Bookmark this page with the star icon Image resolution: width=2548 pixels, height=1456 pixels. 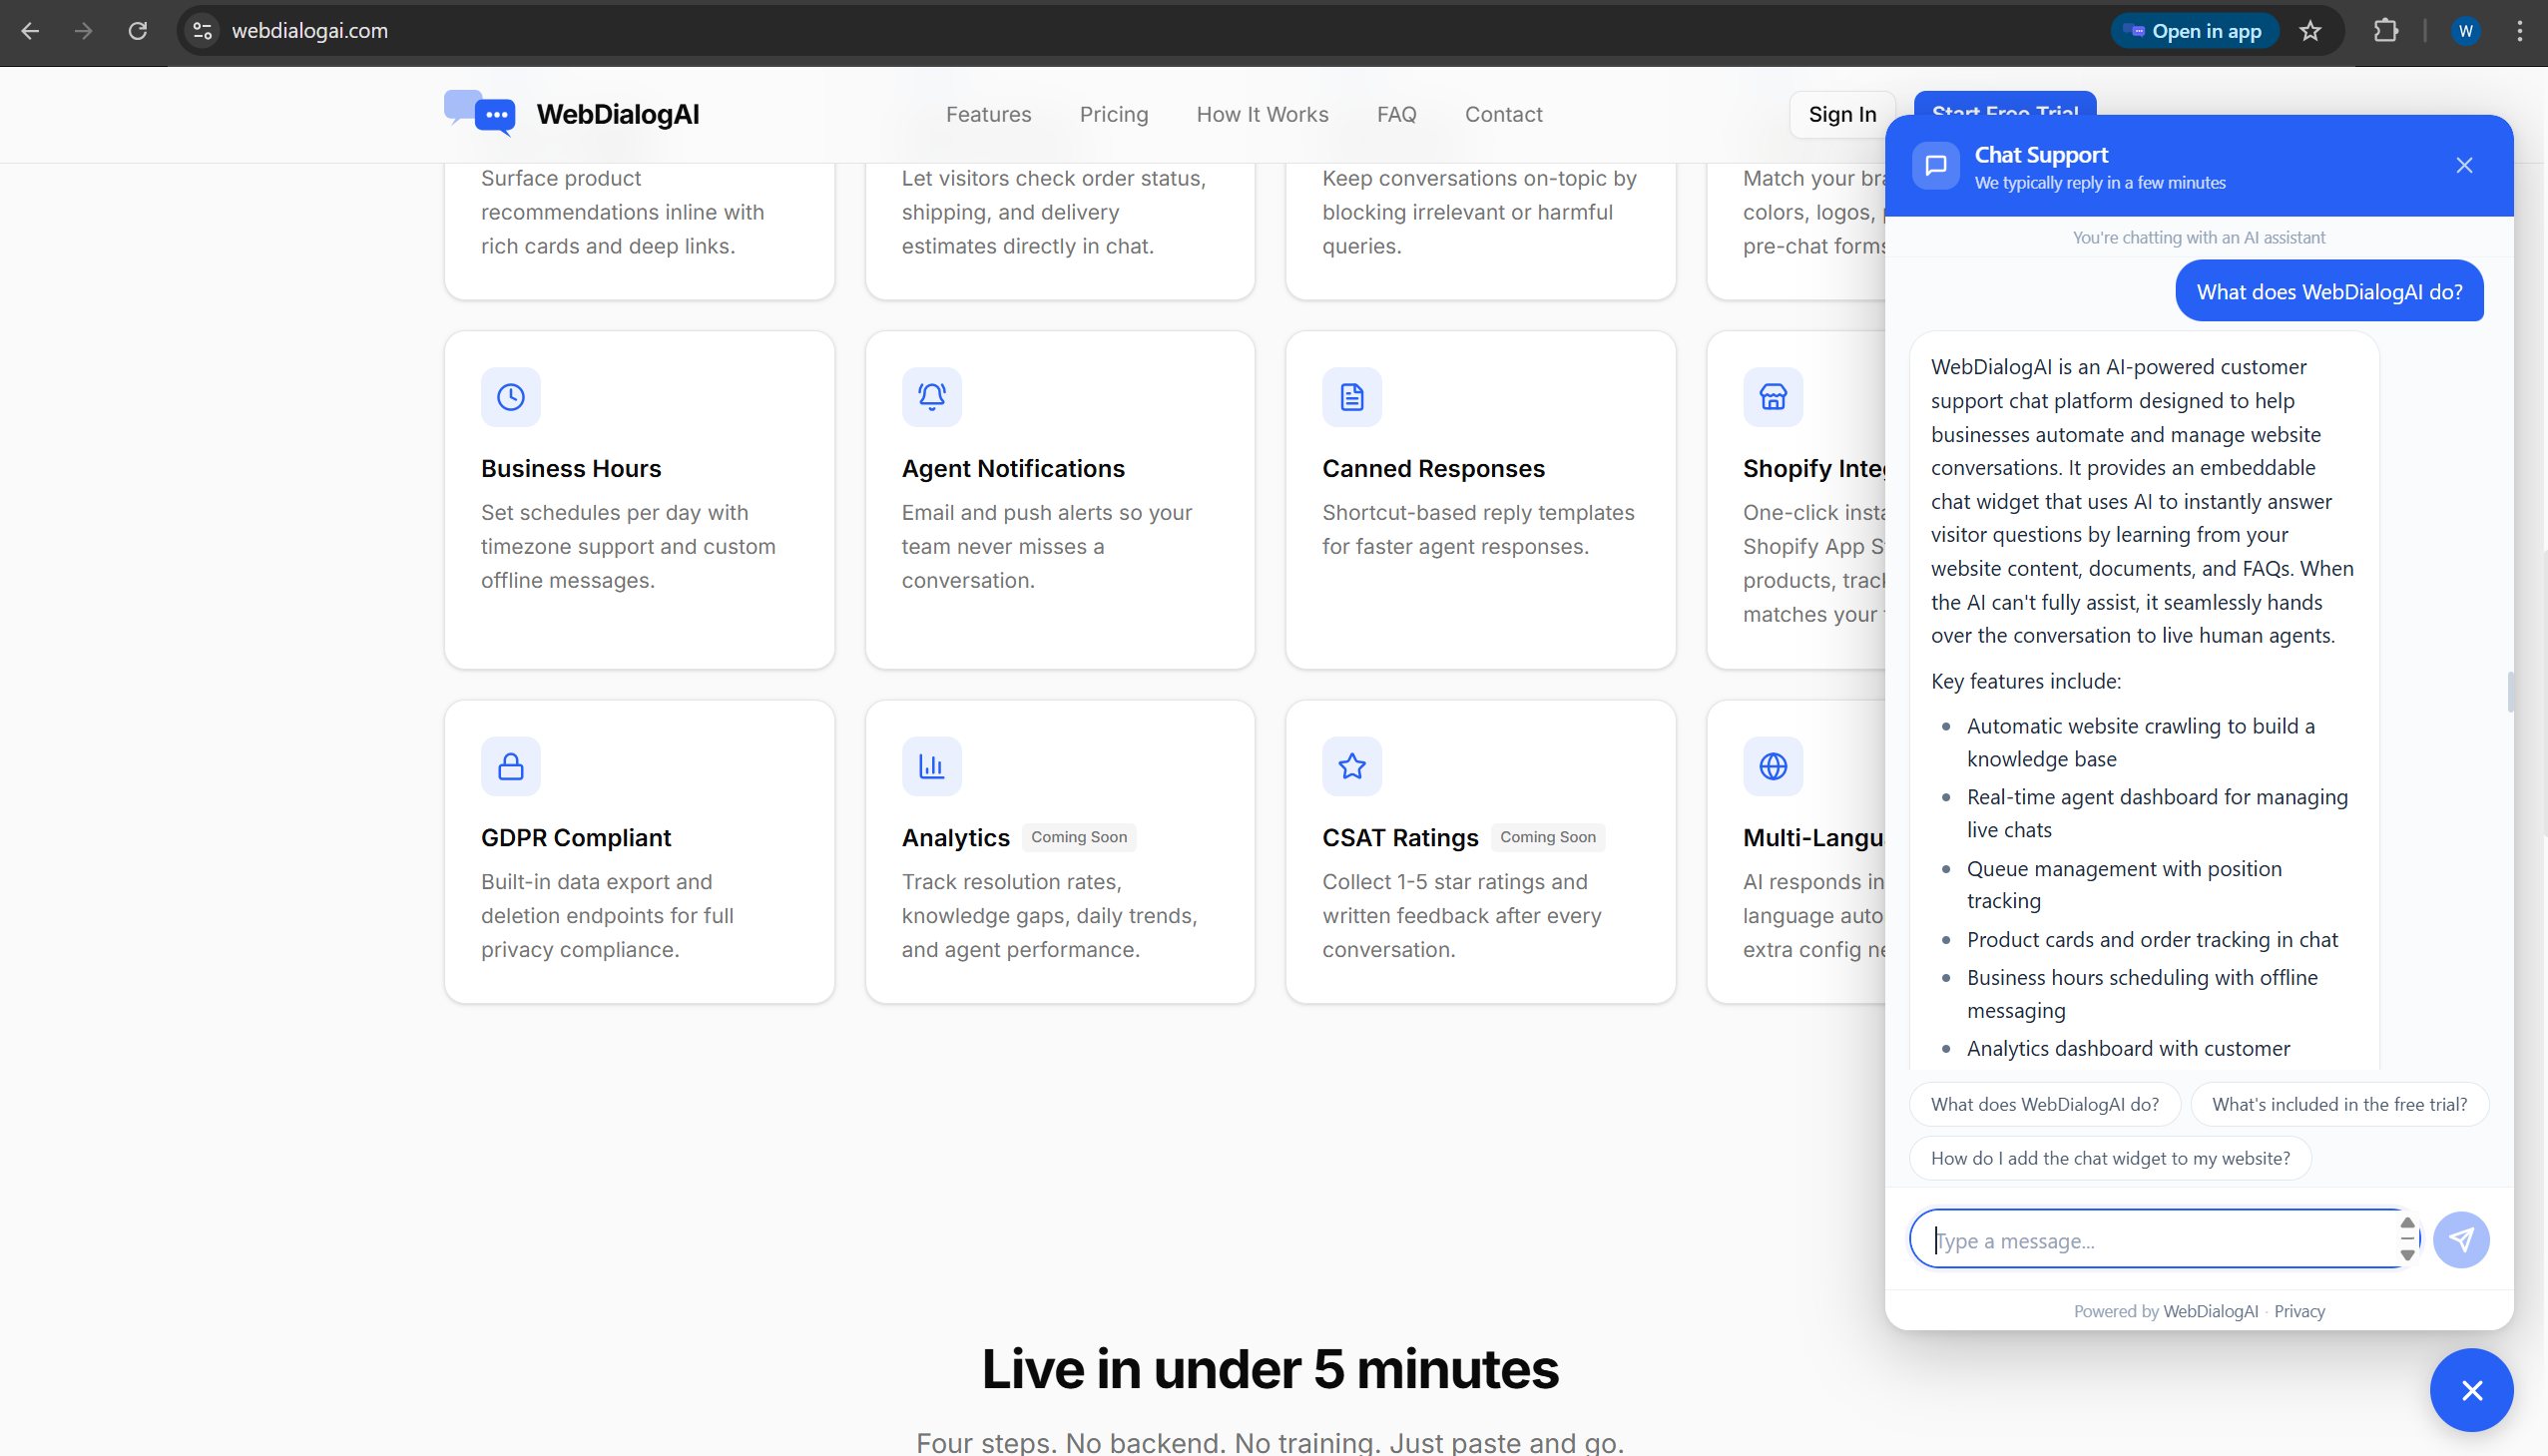[2310, 31]
